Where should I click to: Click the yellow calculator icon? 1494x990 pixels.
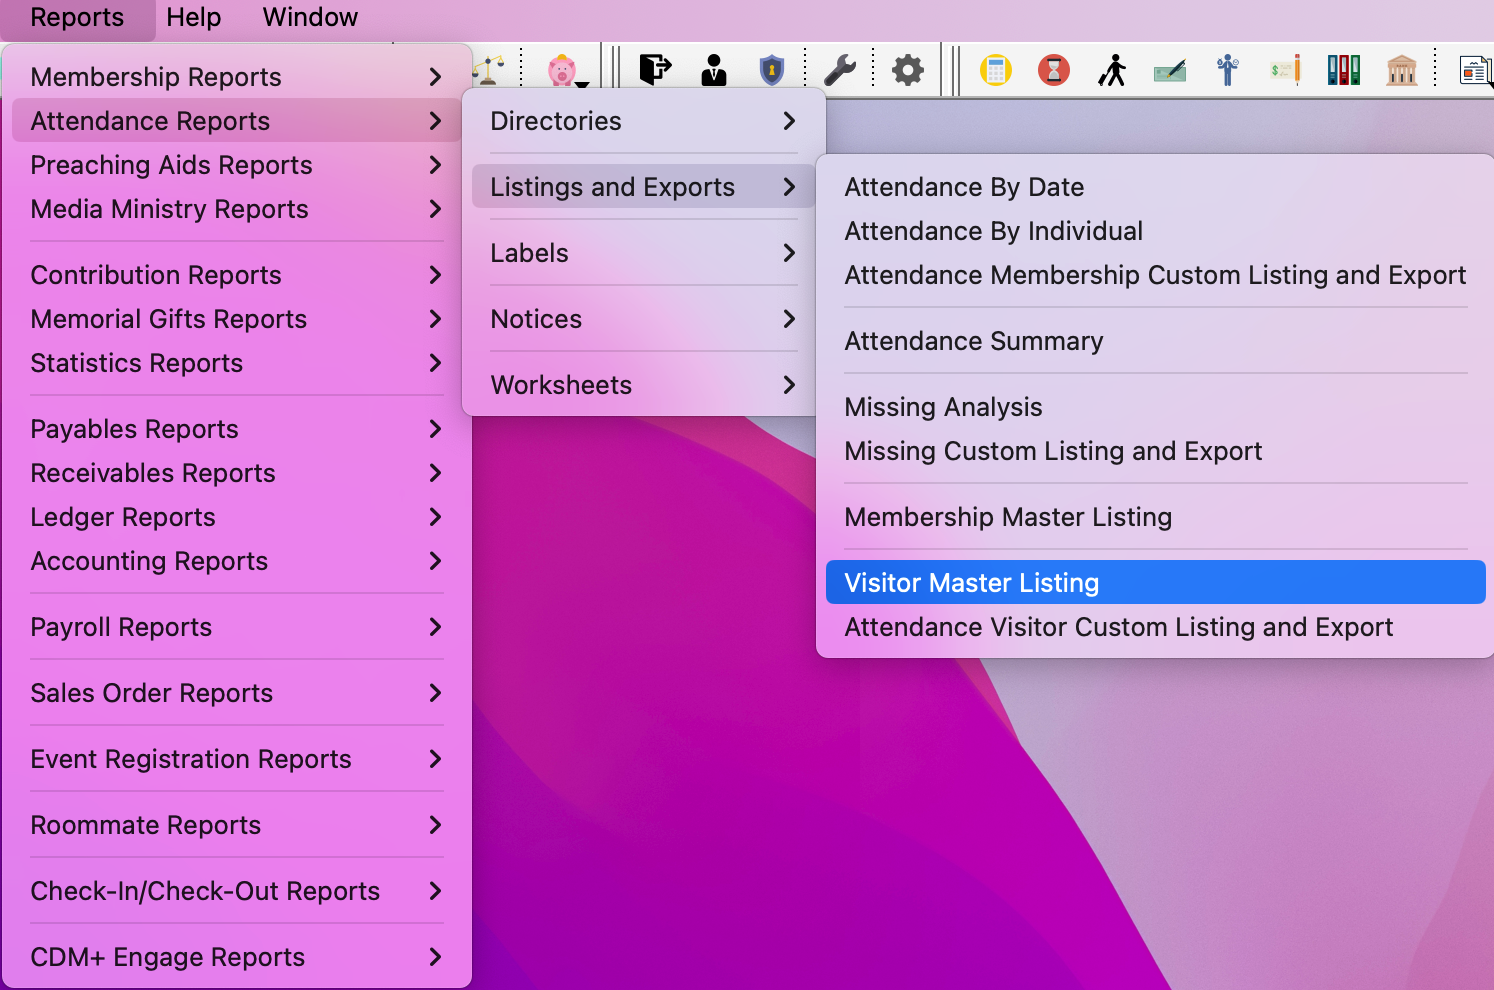[x=995, y=70]
